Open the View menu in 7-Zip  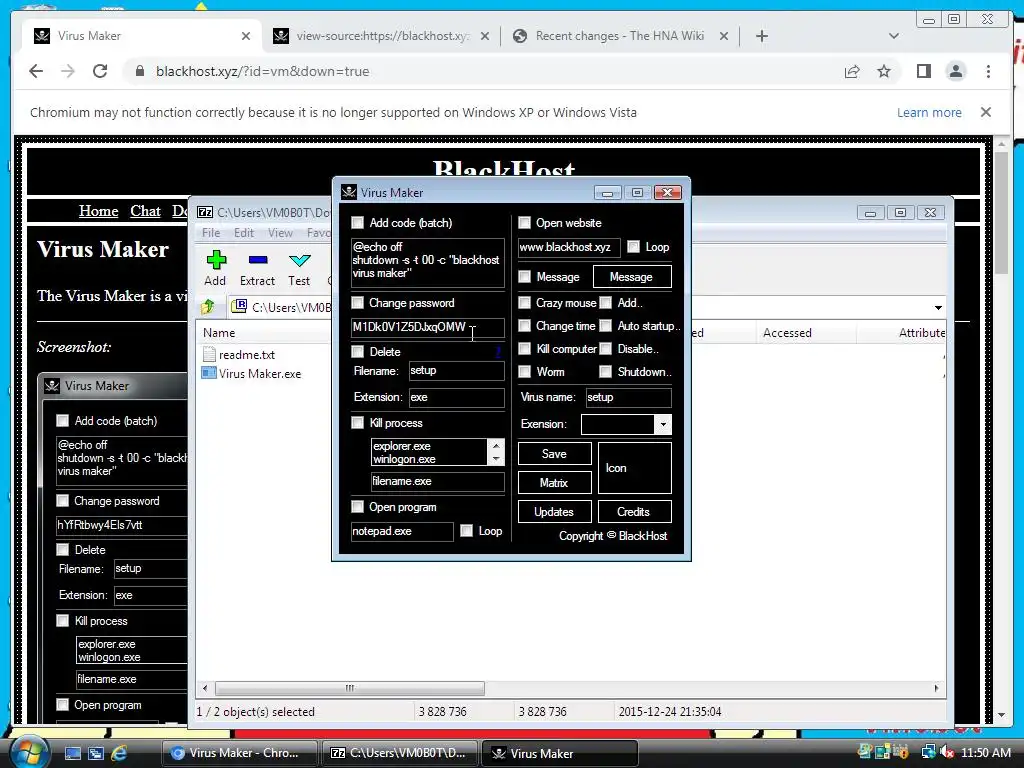[280, 232]
